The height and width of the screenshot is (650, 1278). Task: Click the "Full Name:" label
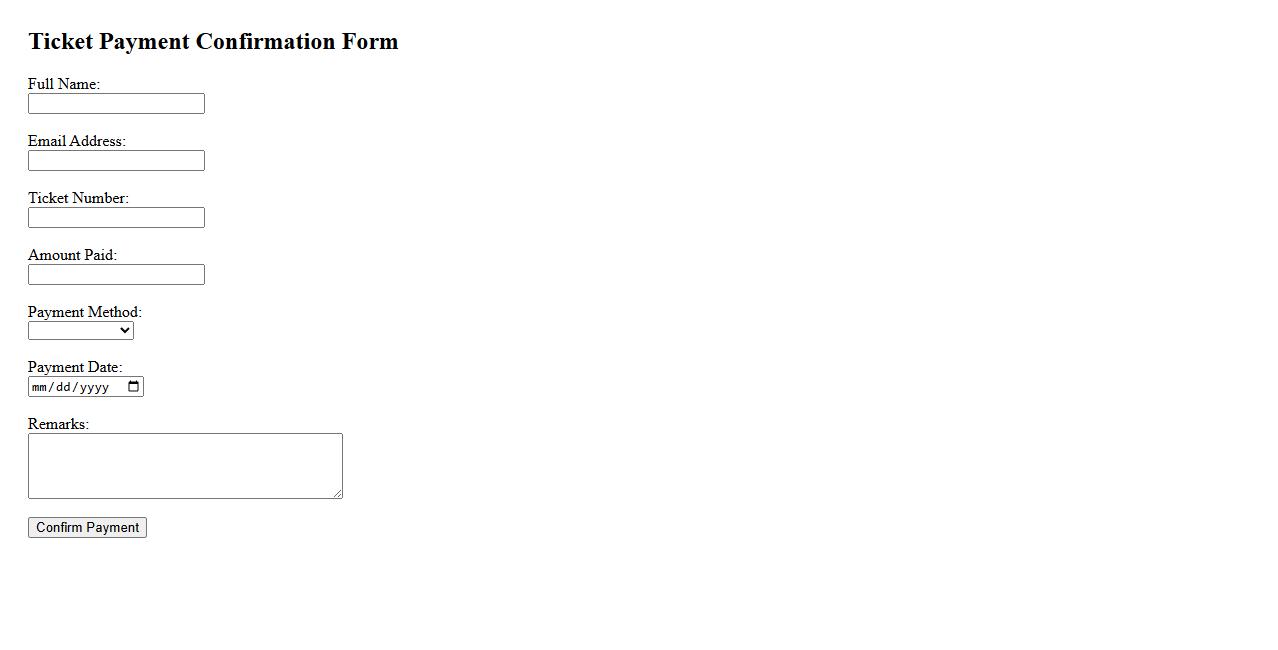coord(64,84)
